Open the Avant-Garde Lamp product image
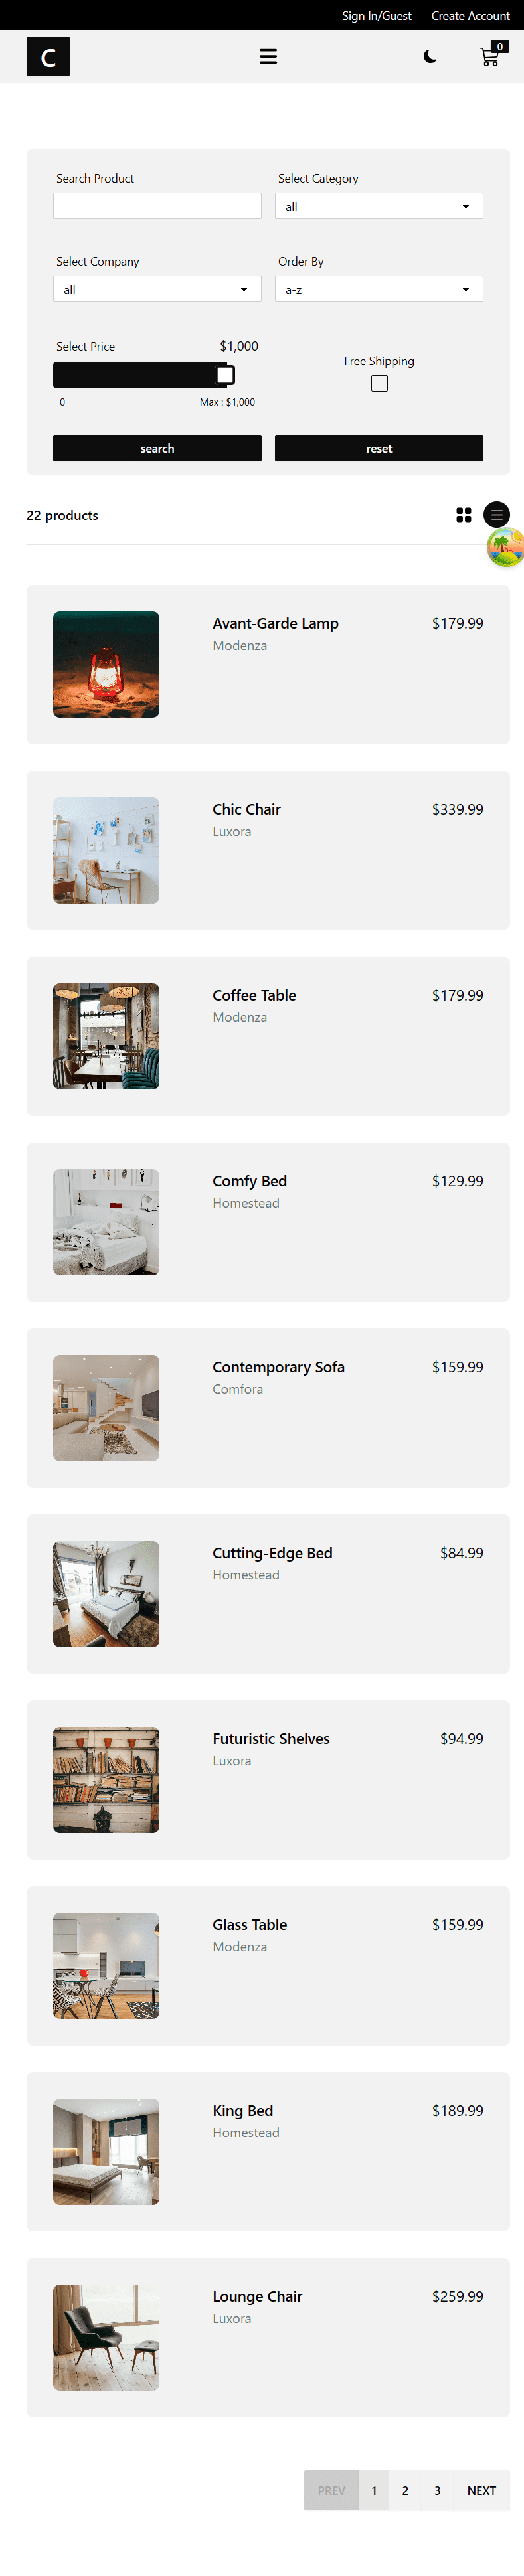524x2576 pixels. (106, 664)
